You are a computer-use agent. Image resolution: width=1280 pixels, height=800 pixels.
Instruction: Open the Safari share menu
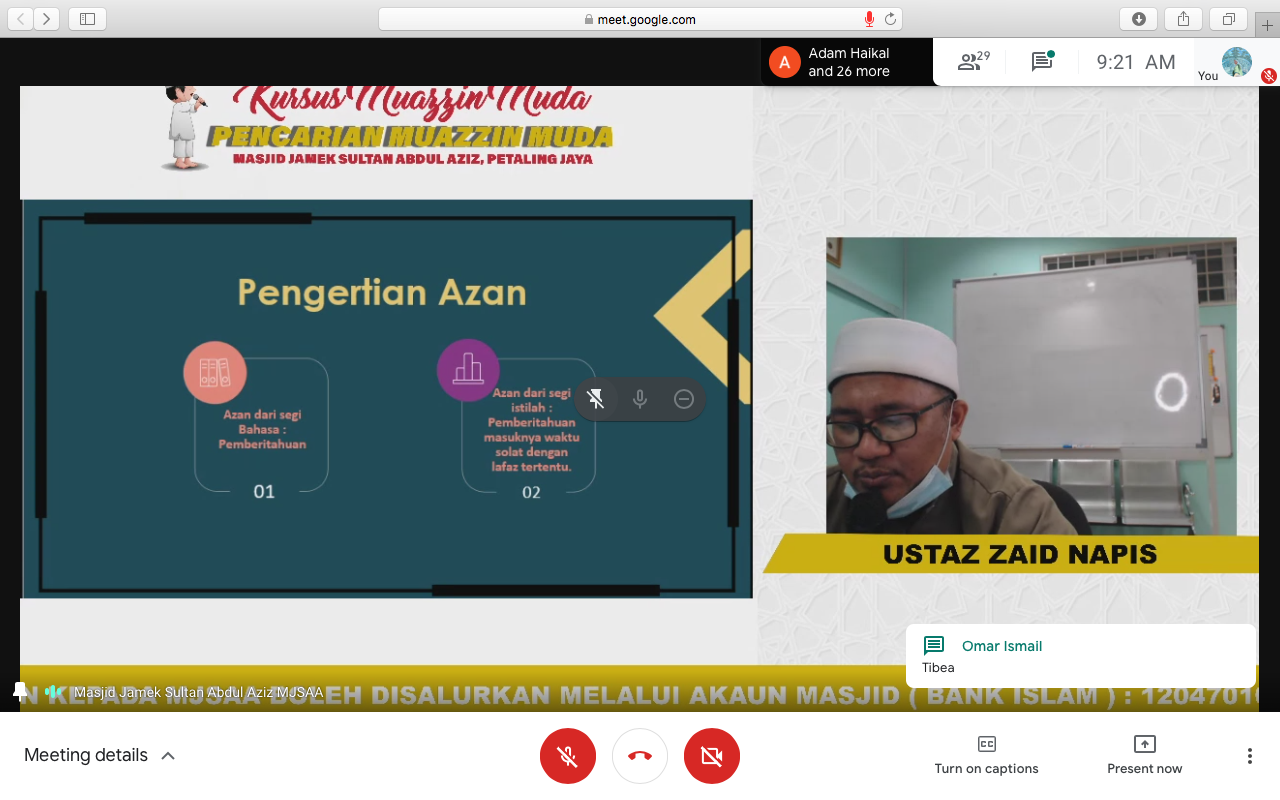point(1183,19)
